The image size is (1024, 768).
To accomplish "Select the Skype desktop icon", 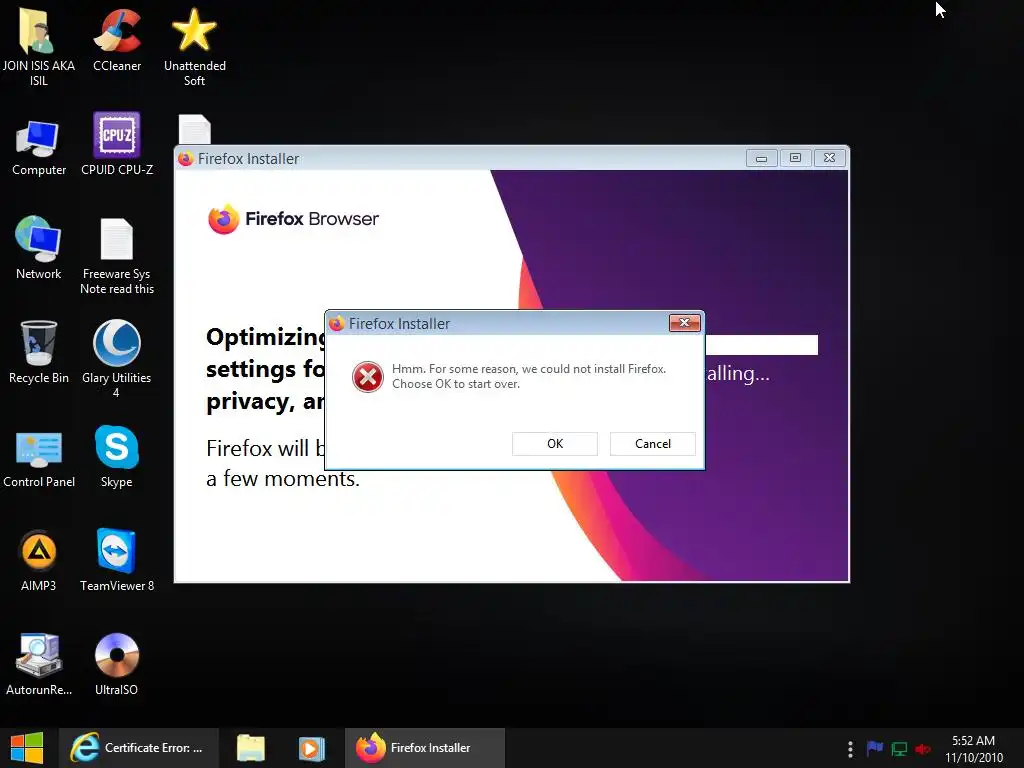I will click(116, 456).
